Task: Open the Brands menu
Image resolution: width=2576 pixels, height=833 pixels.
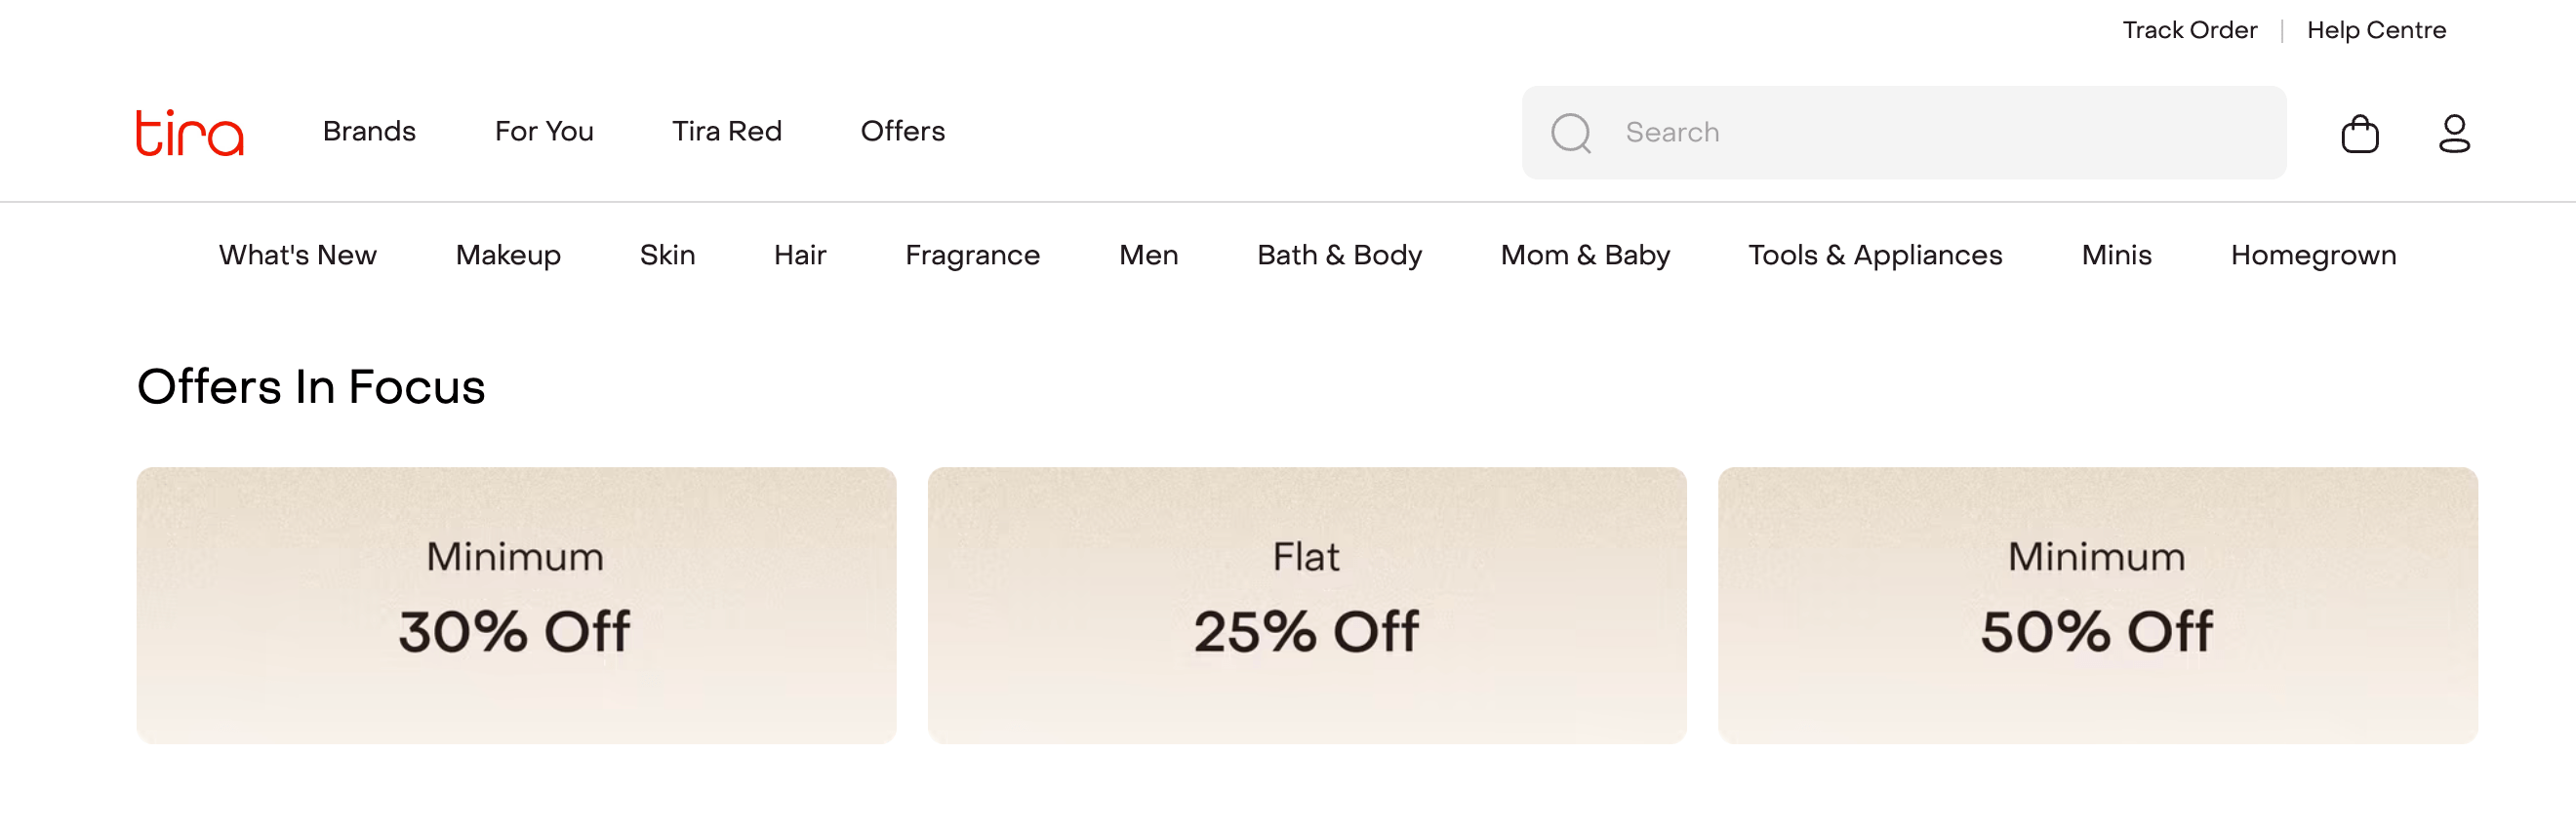Action: [369, 131]
